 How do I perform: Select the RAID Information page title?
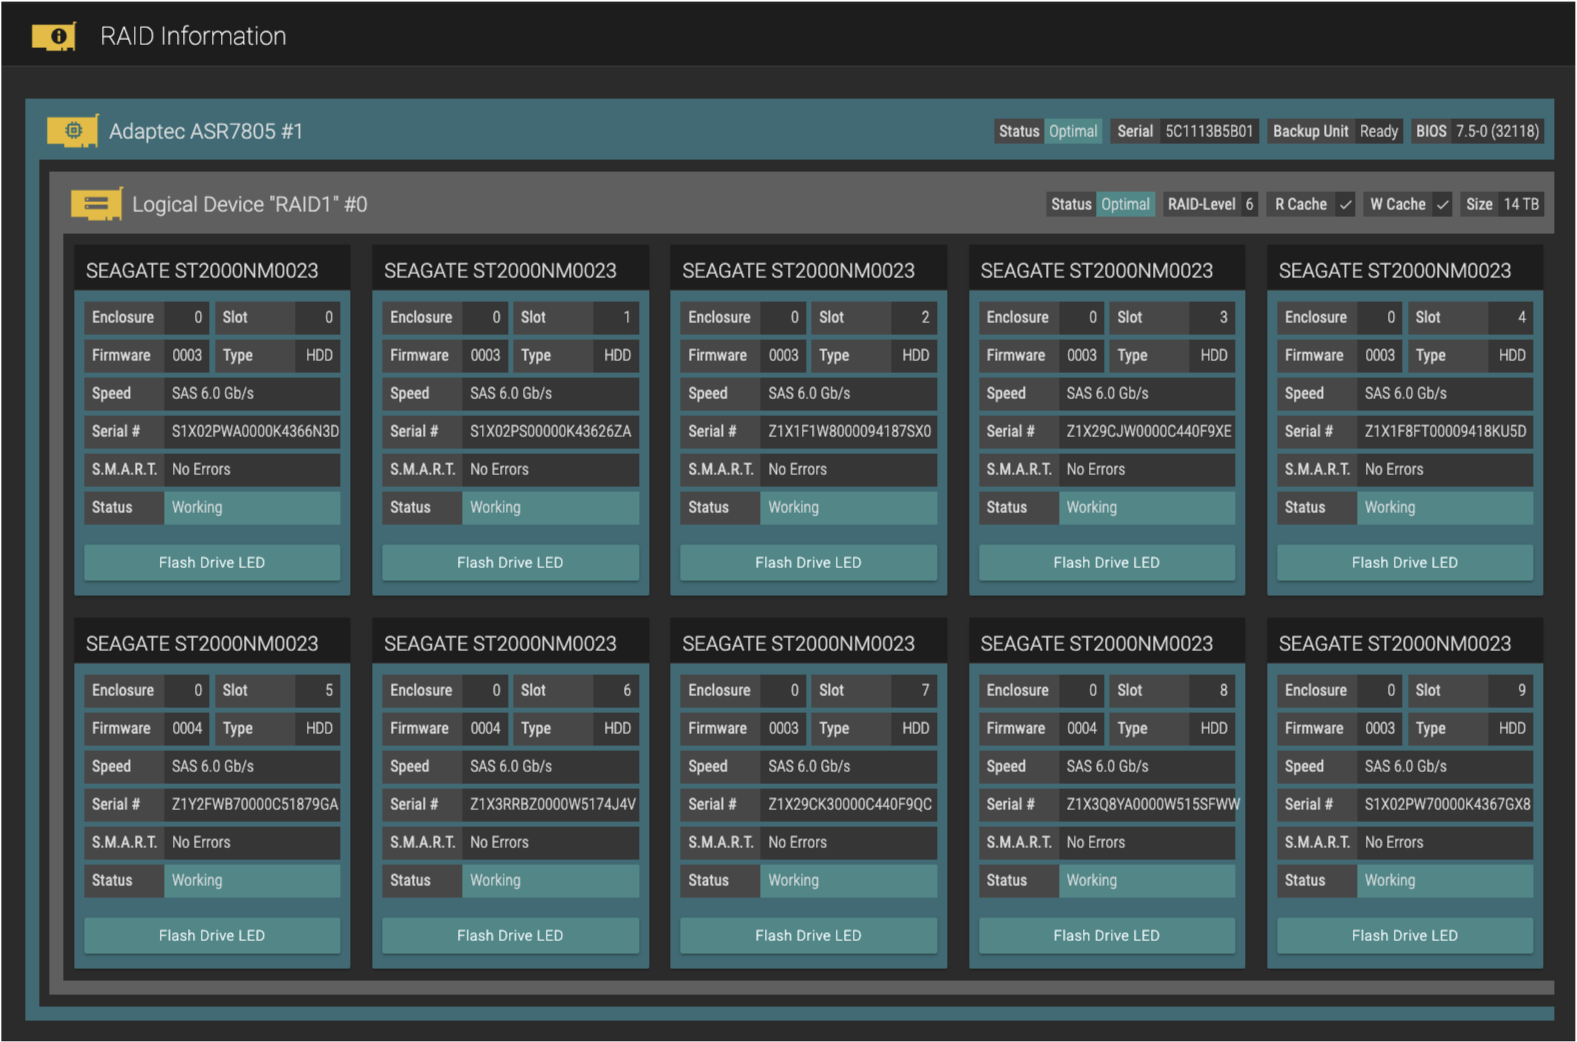[x=193, y=36]
